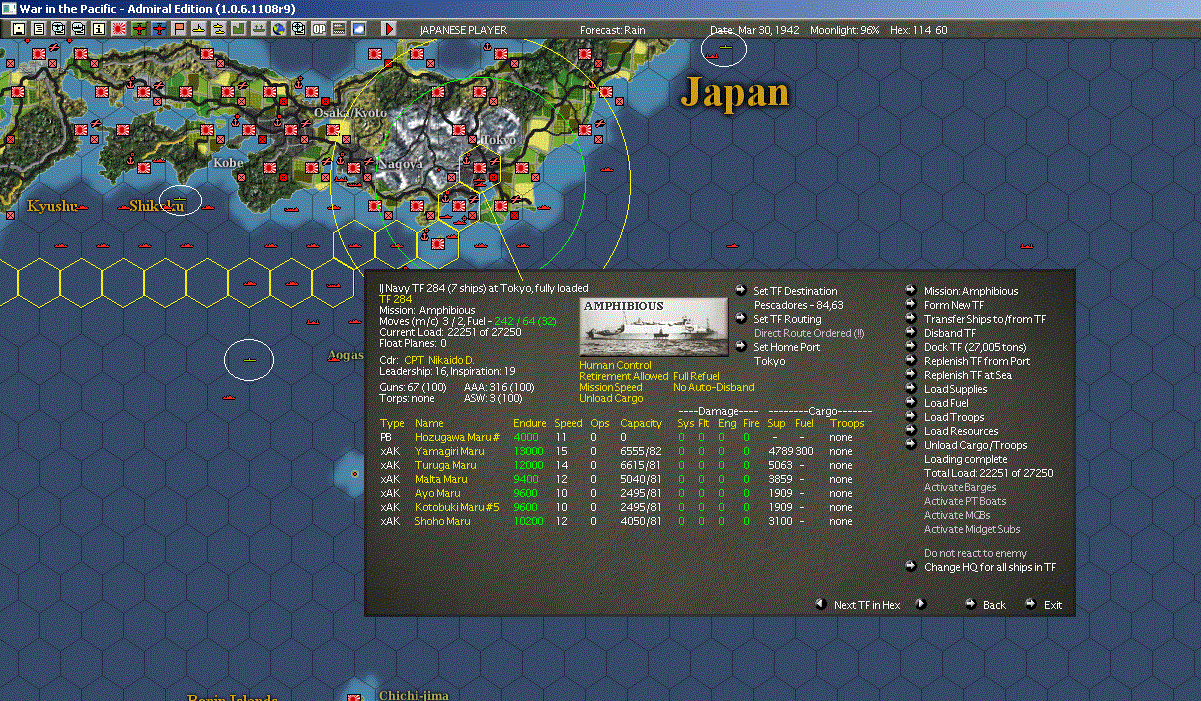
Task: Open the information 'i' toolbar icon
Action: click(98, 29)
